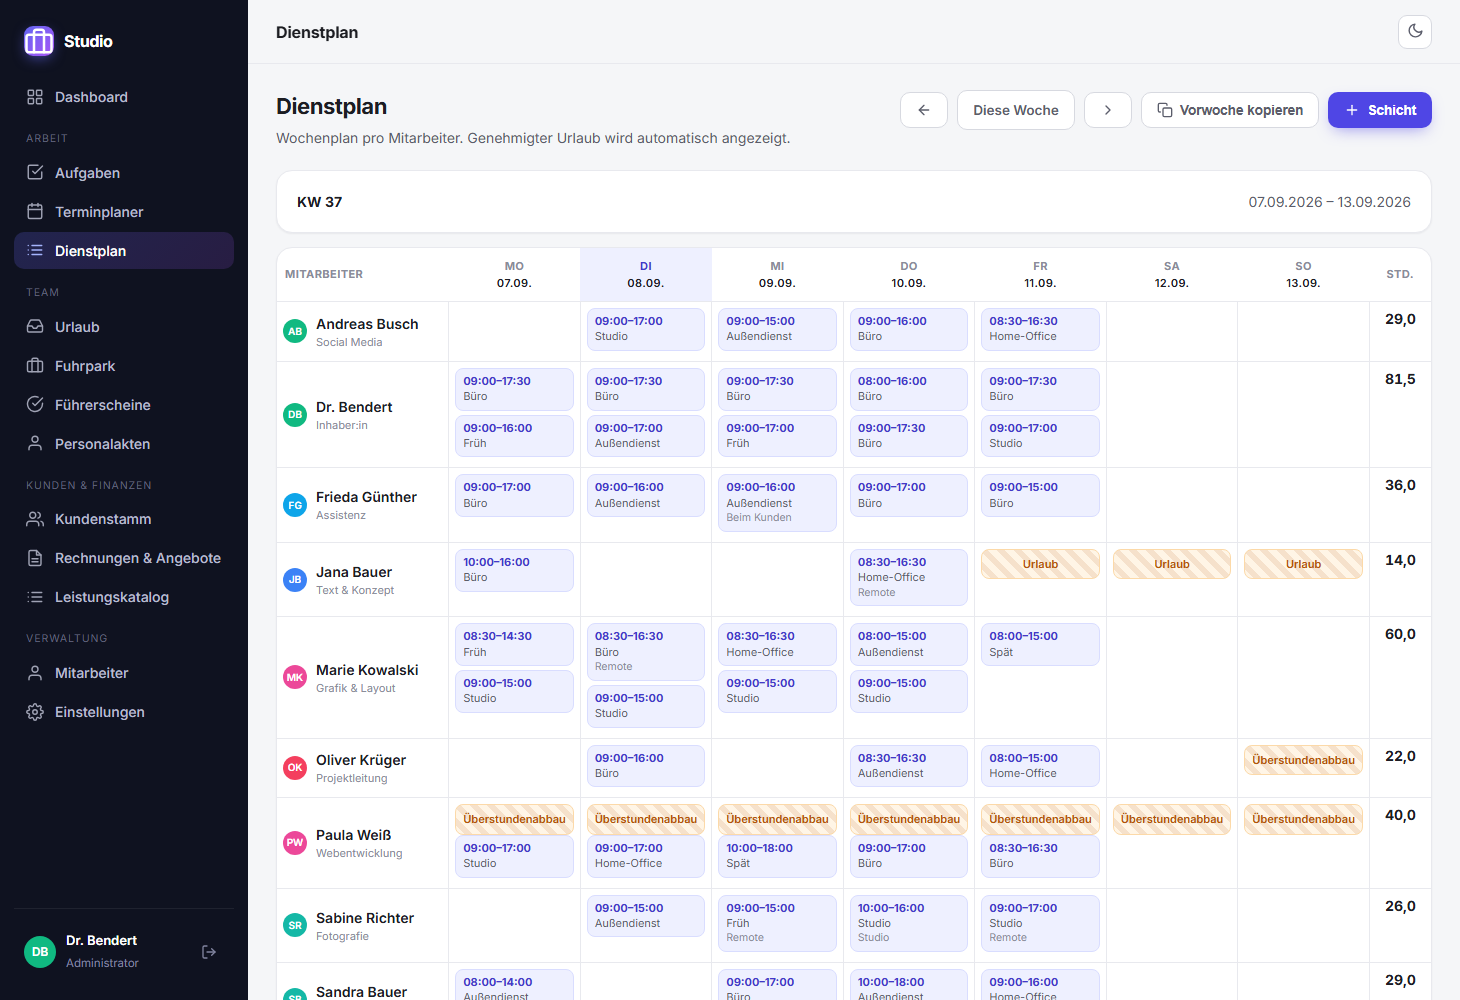Select Oliver Krüger's Thursday Außendienst shift
The image size is (1460, 1000).
[x=909, y=766]
